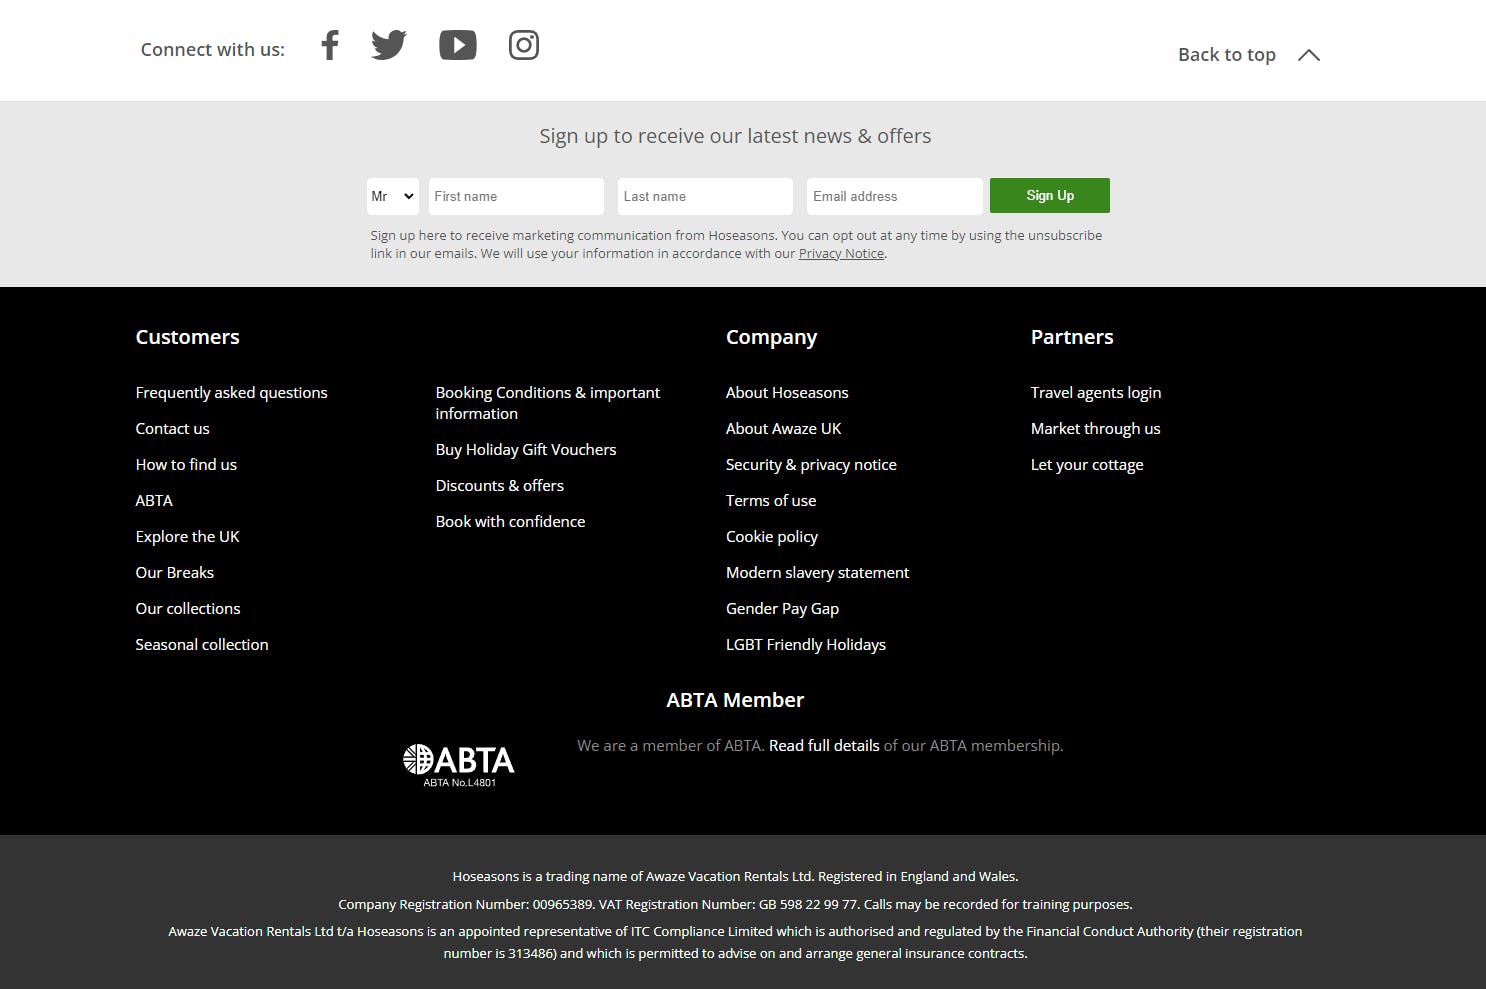
Task: Click the ABTA logo
Action: (459, 765)
